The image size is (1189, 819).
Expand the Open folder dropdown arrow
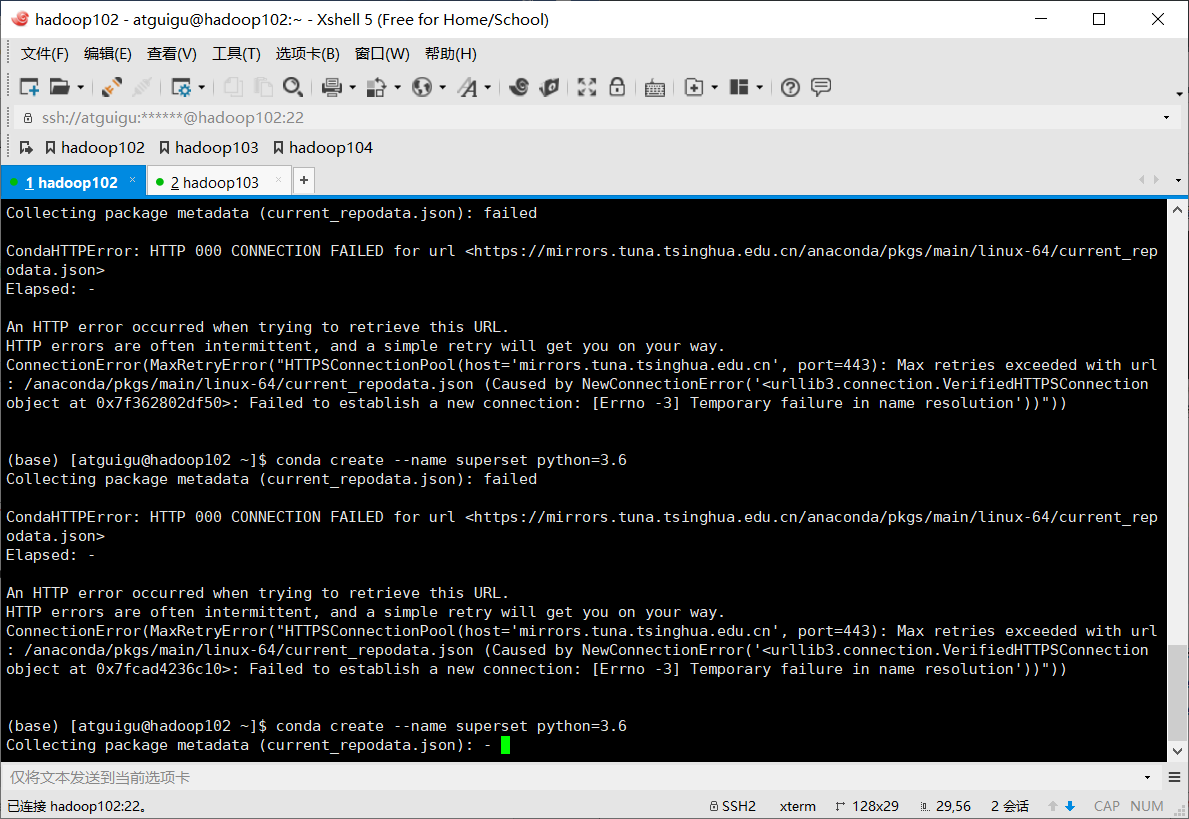[x=80, y=88]
